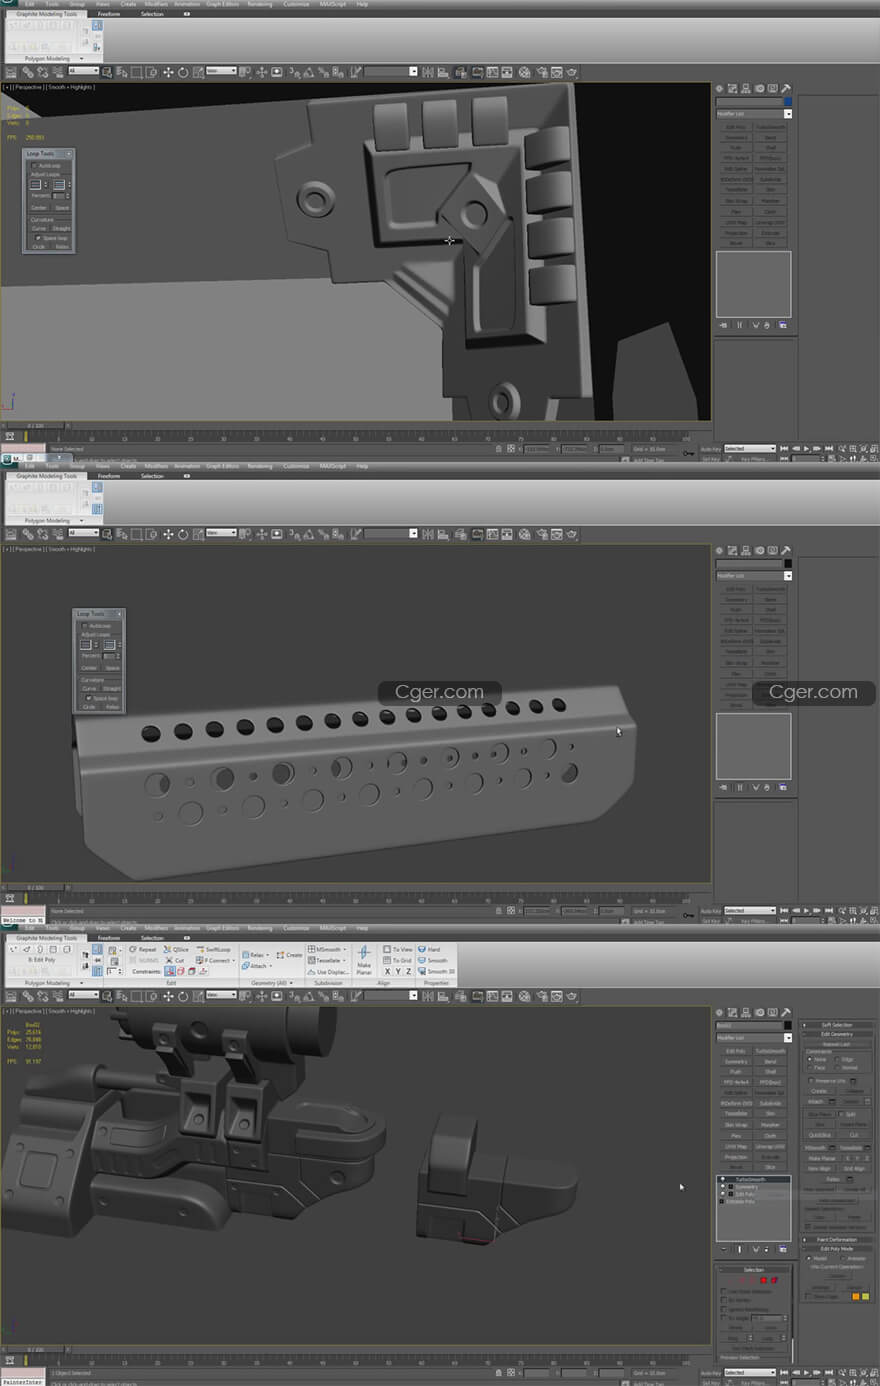Click Configure Modifier Sets icon in top screenshot
880x1386 pixels.
783,325
